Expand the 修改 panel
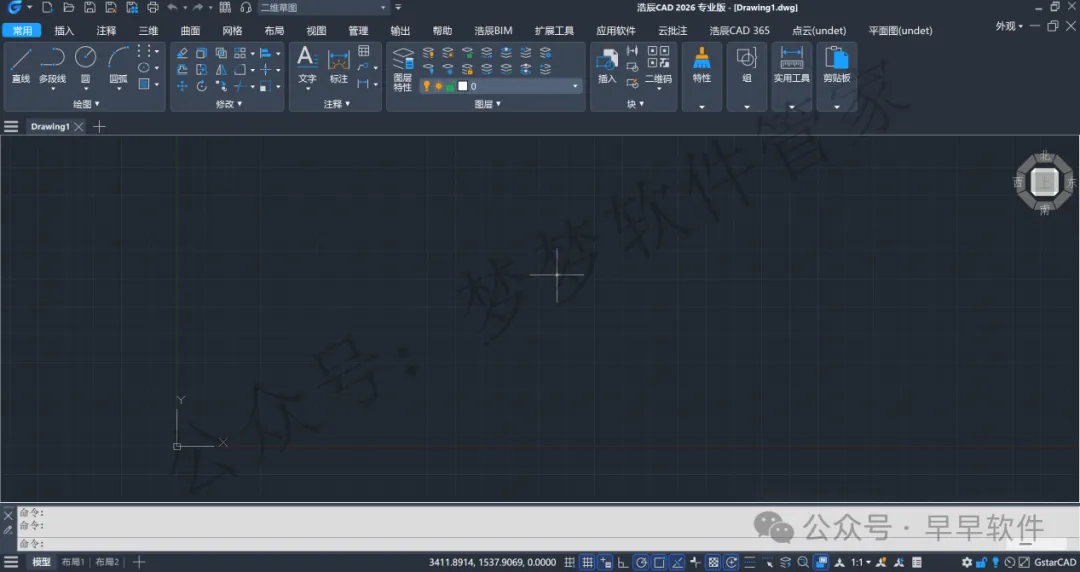 point(229,104)
